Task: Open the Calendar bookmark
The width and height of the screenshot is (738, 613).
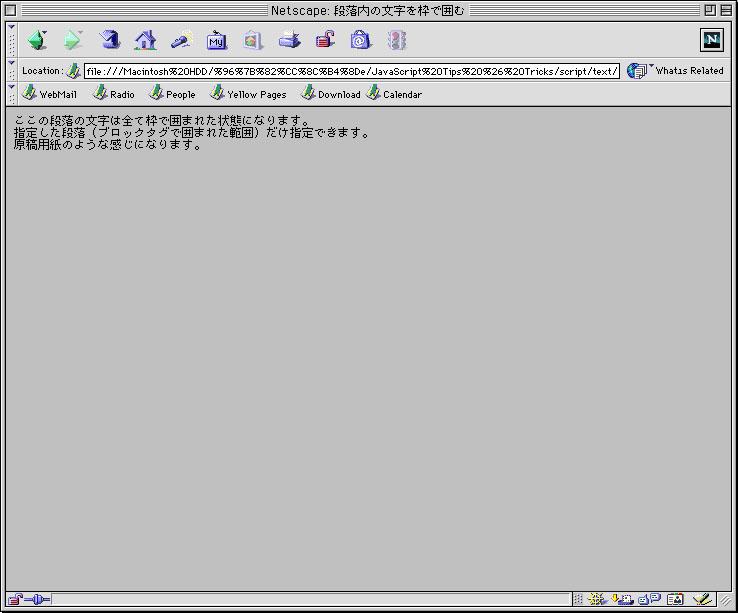Action: [x=394, y=93]
